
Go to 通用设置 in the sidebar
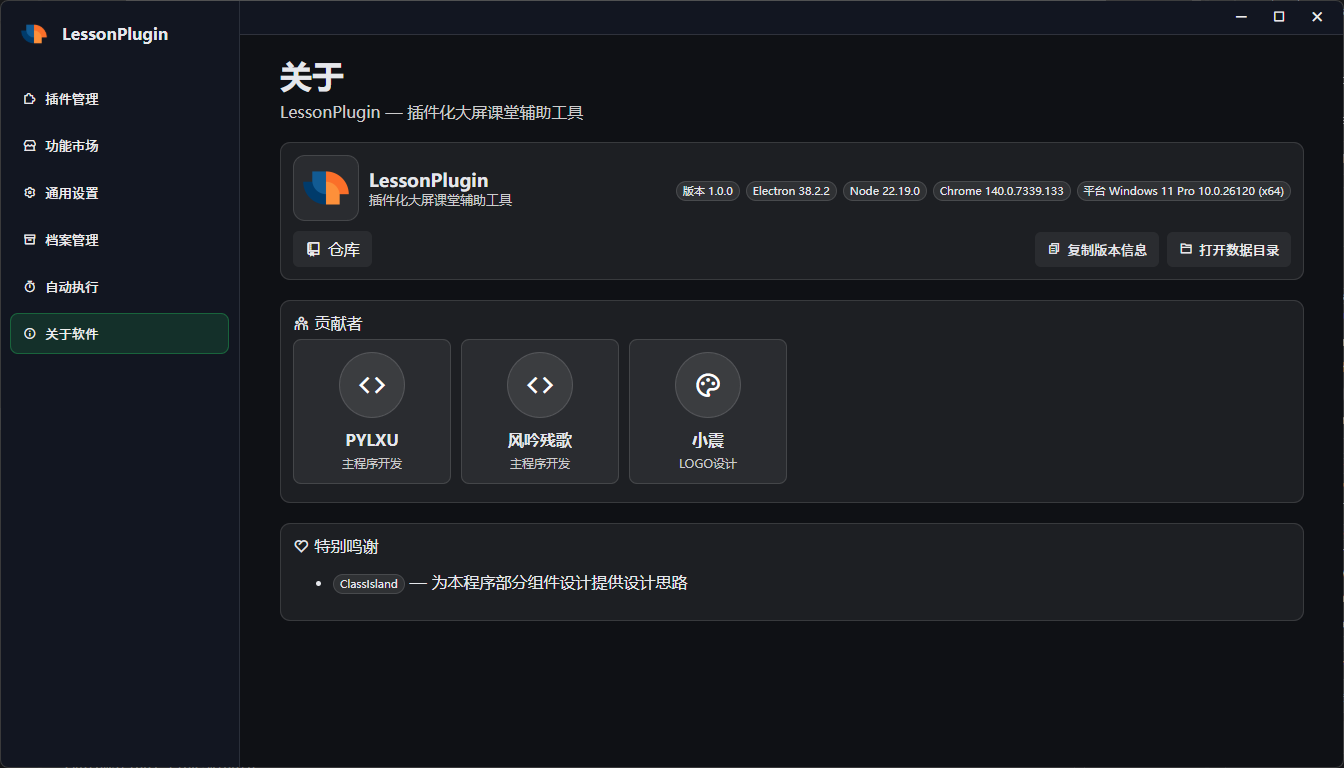[71, 193]
